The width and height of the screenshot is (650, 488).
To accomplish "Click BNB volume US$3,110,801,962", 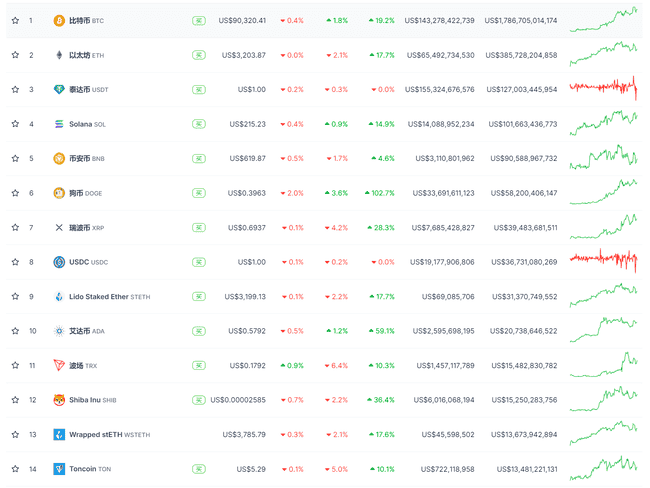I will pos(445,158).
